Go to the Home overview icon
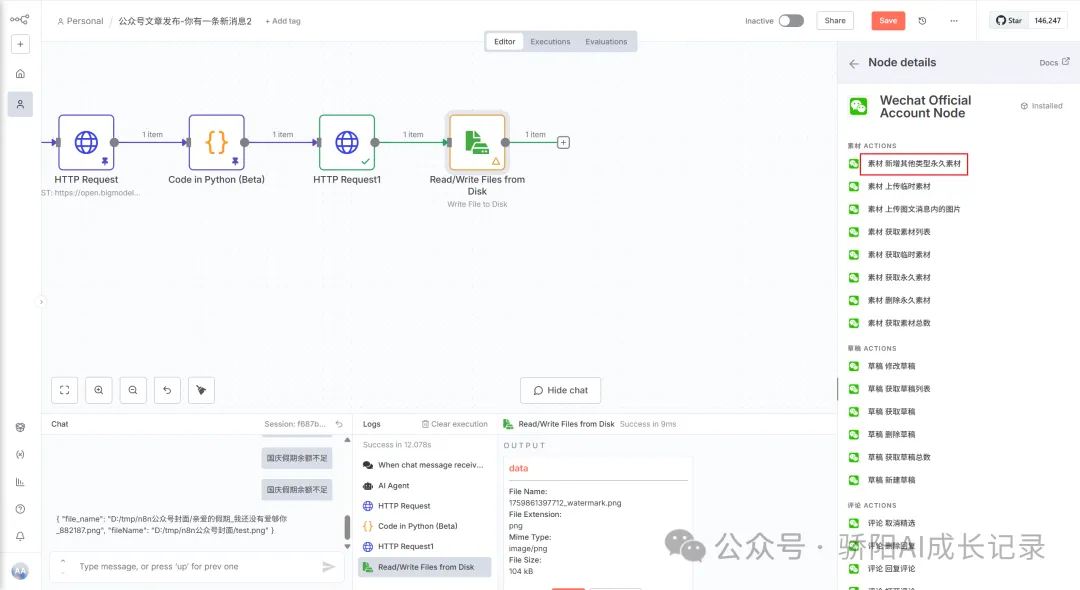Viewport: 1080px width, 590px height. pos(20,74)
